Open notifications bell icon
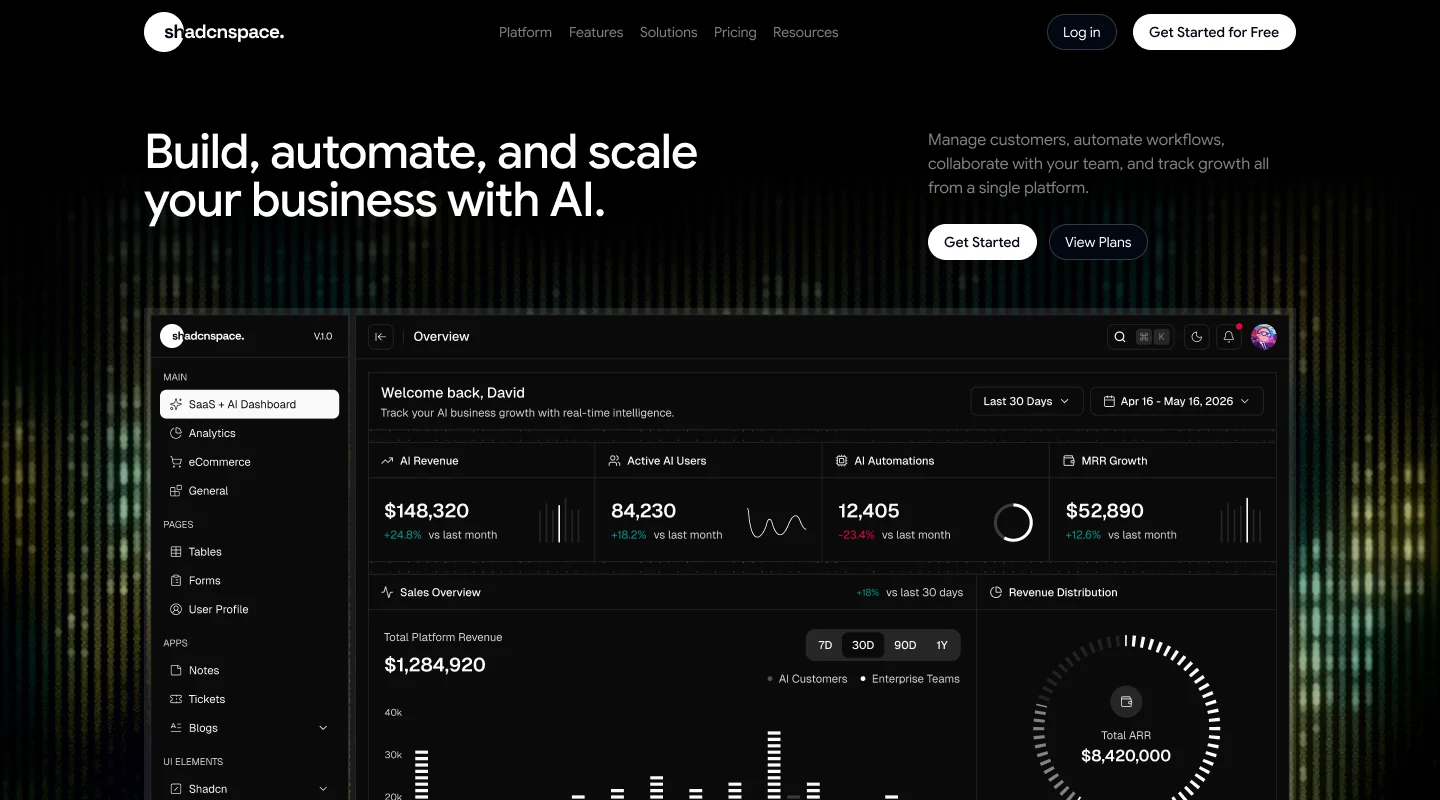 click(x=1229, y=337)
